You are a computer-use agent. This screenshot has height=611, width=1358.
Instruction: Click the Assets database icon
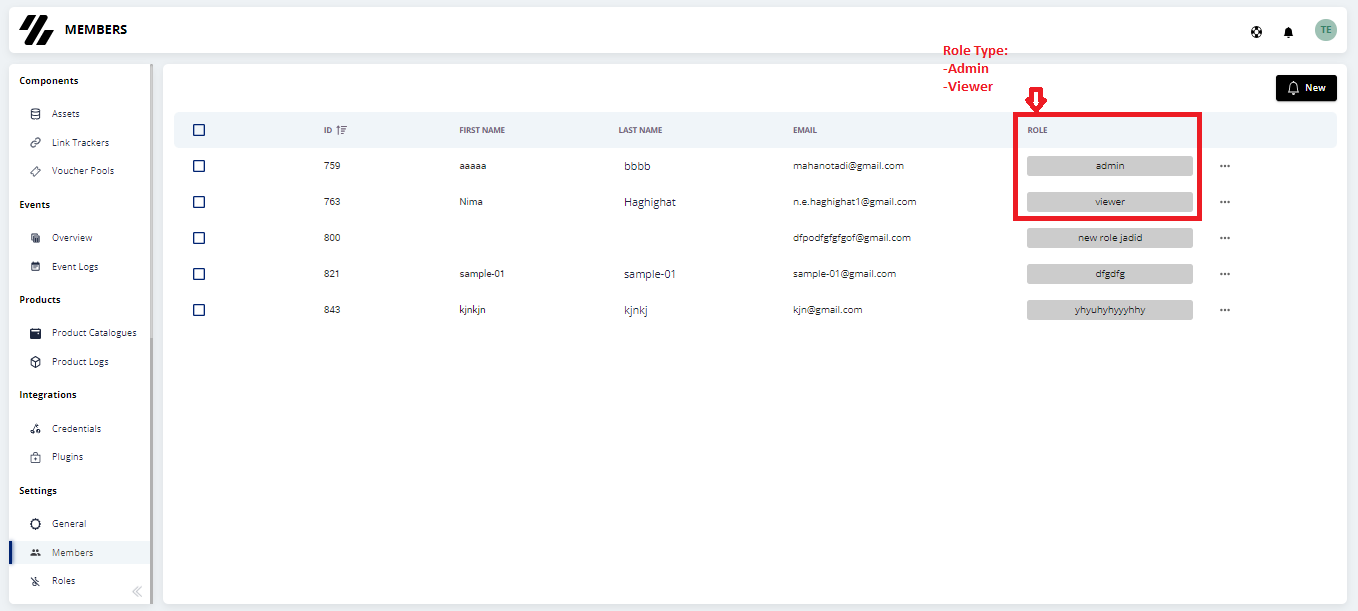click(36, 114)
